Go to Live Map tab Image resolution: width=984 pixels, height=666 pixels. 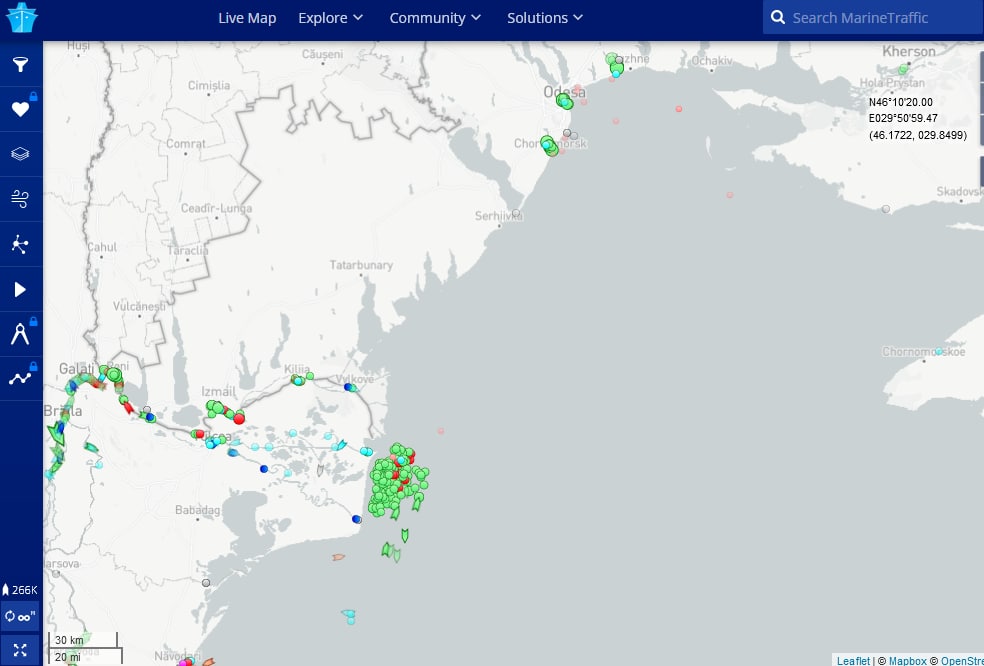click(x=247, y=18)
